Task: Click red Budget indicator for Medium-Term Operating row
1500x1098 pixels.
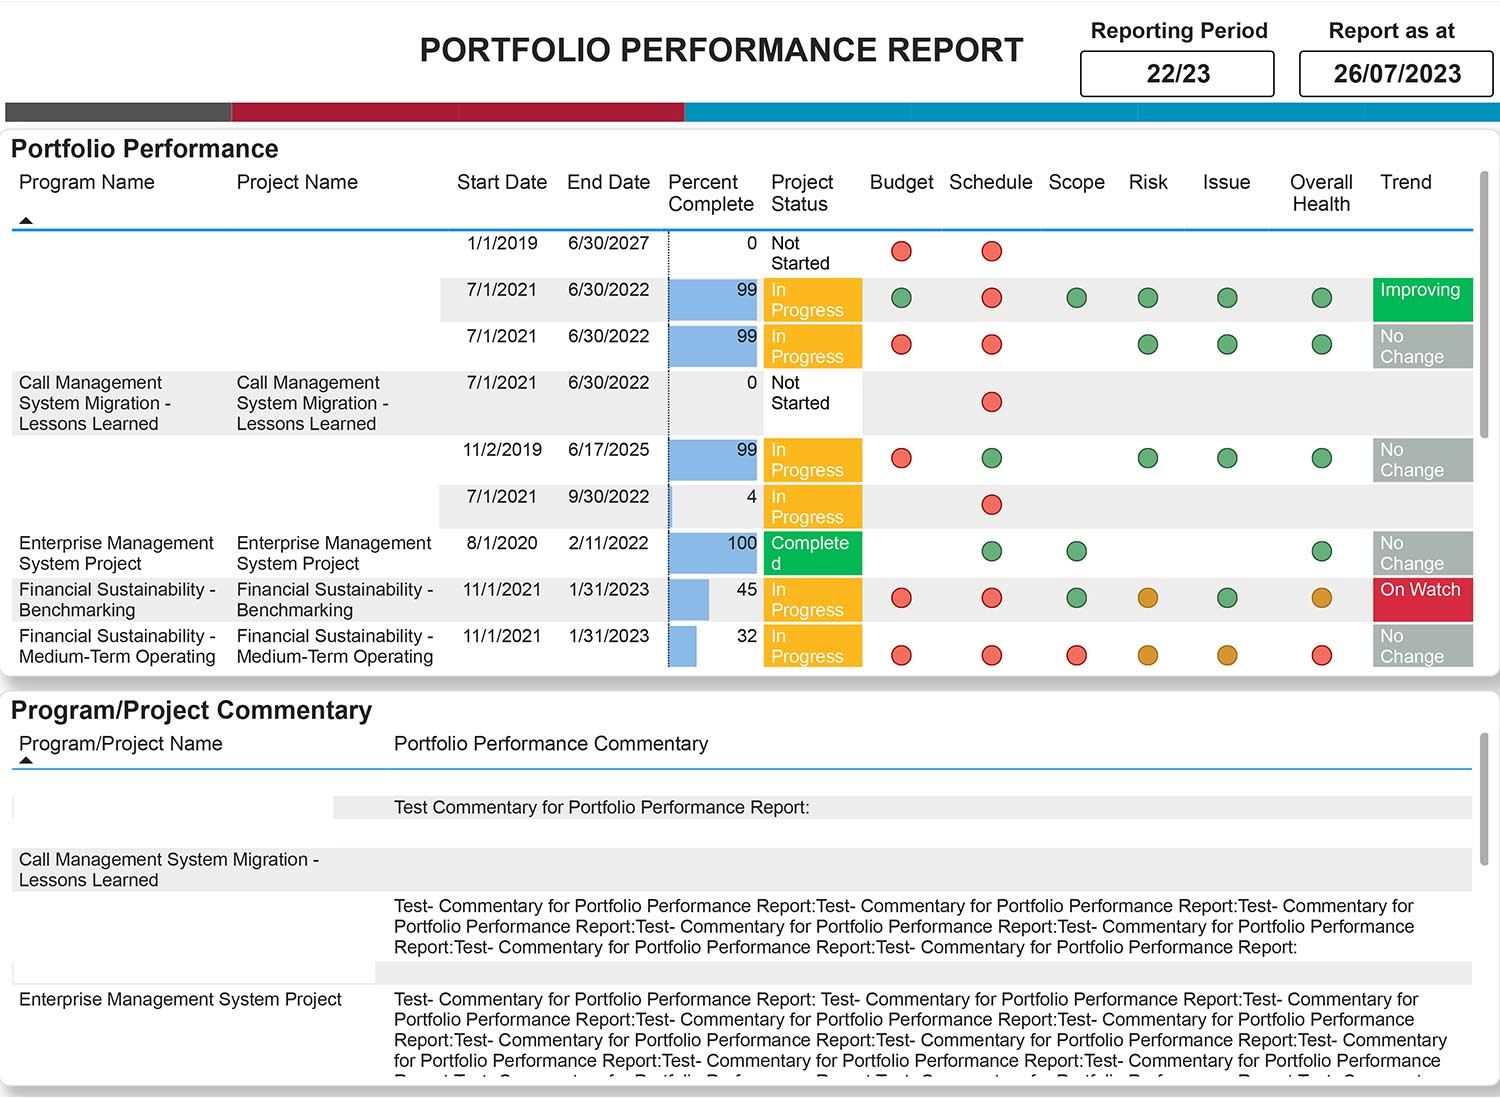Action: coord(901,656)
